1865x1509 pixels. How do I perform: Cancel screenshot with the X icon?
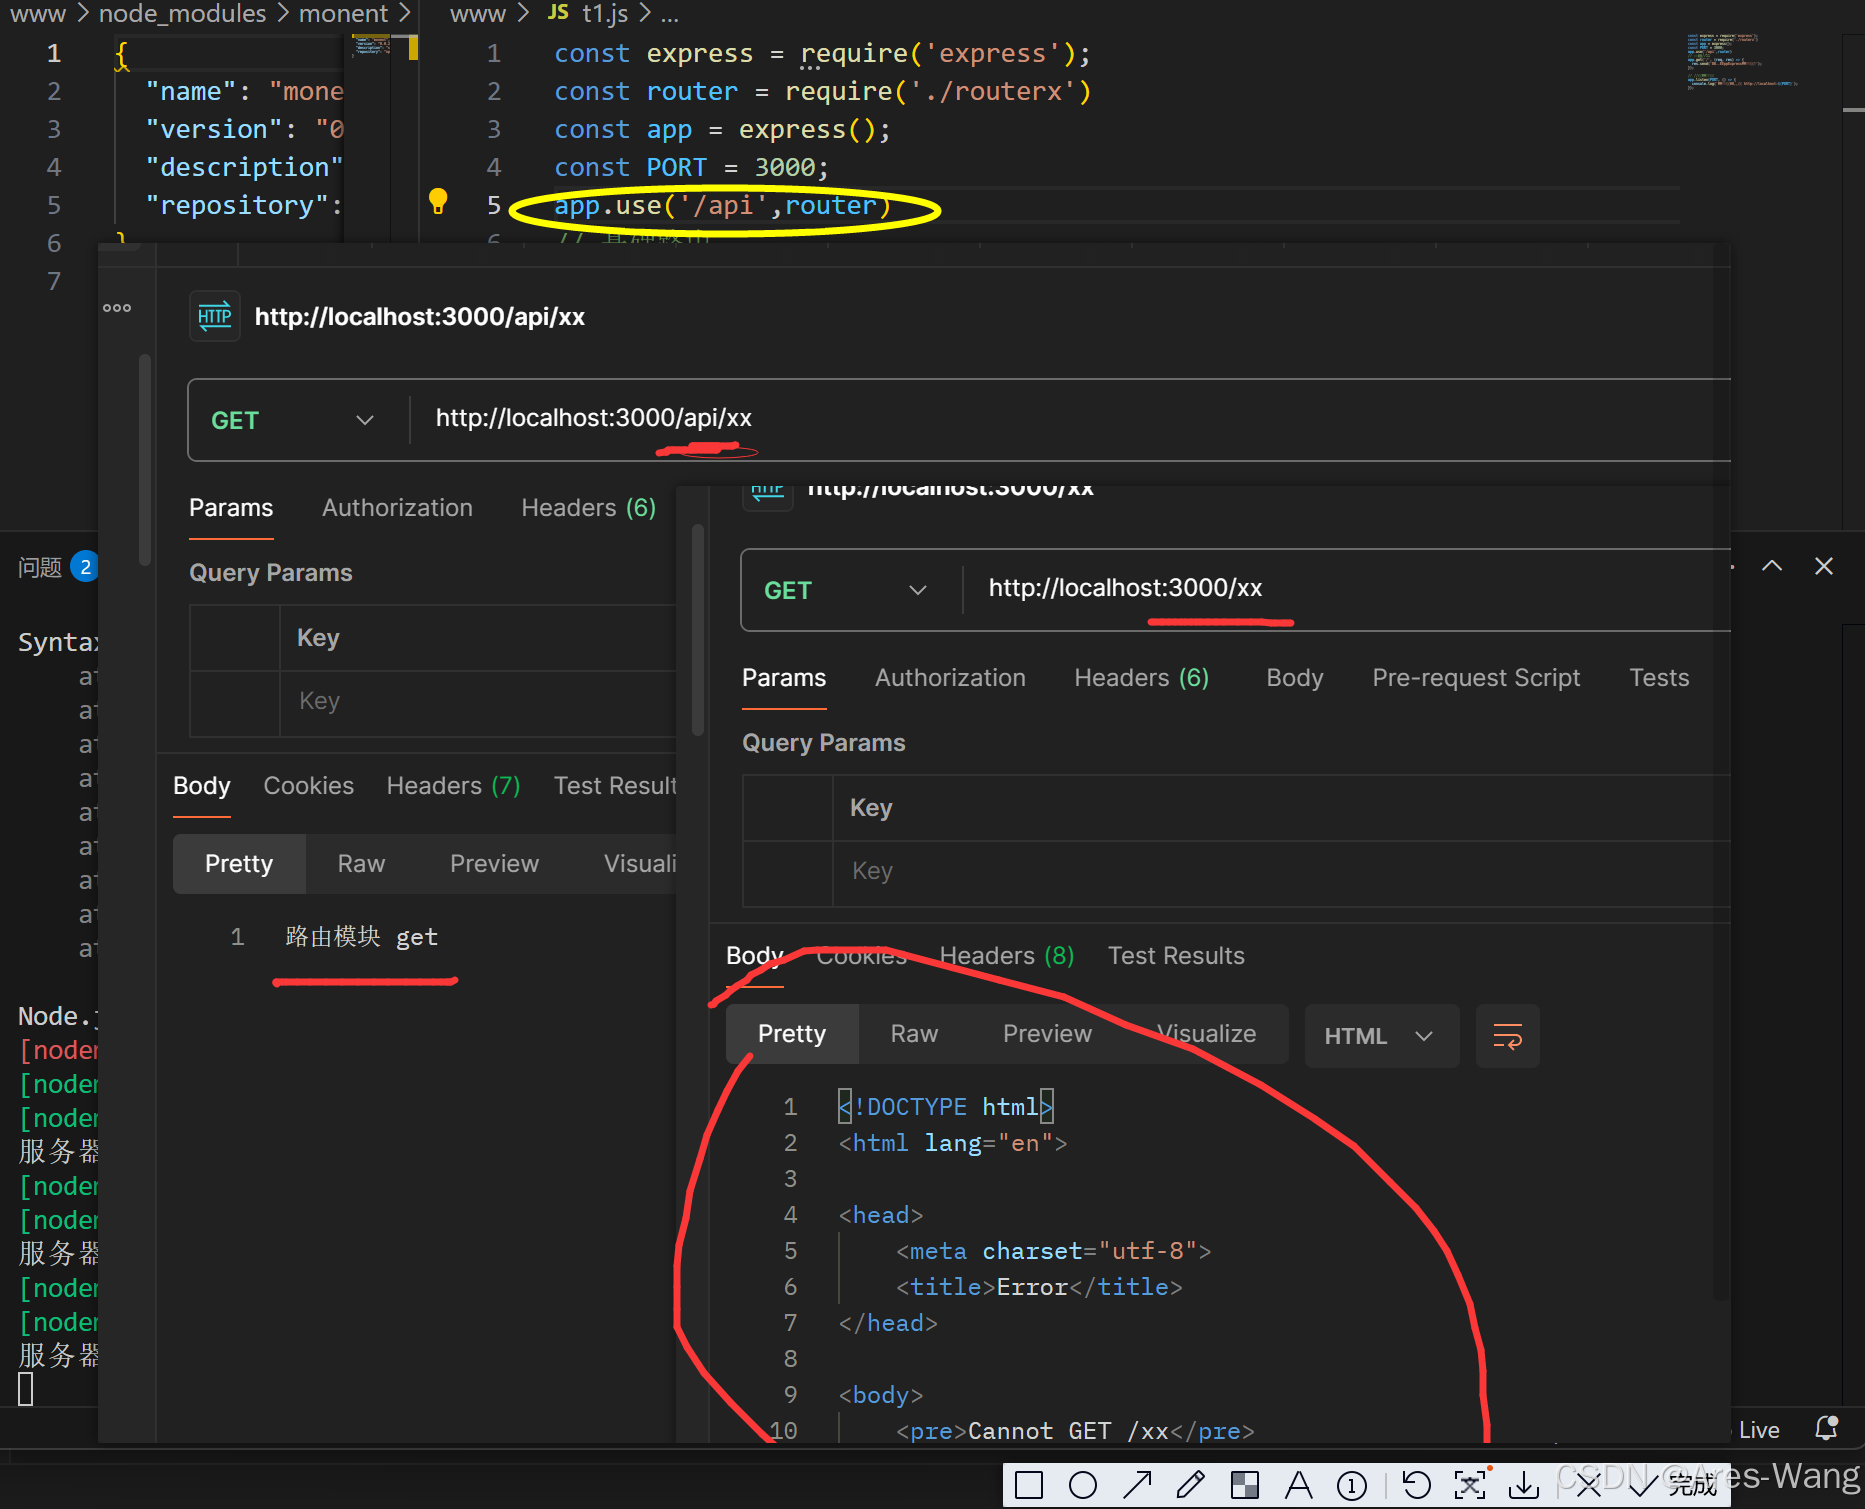tap(1587, 1485)
